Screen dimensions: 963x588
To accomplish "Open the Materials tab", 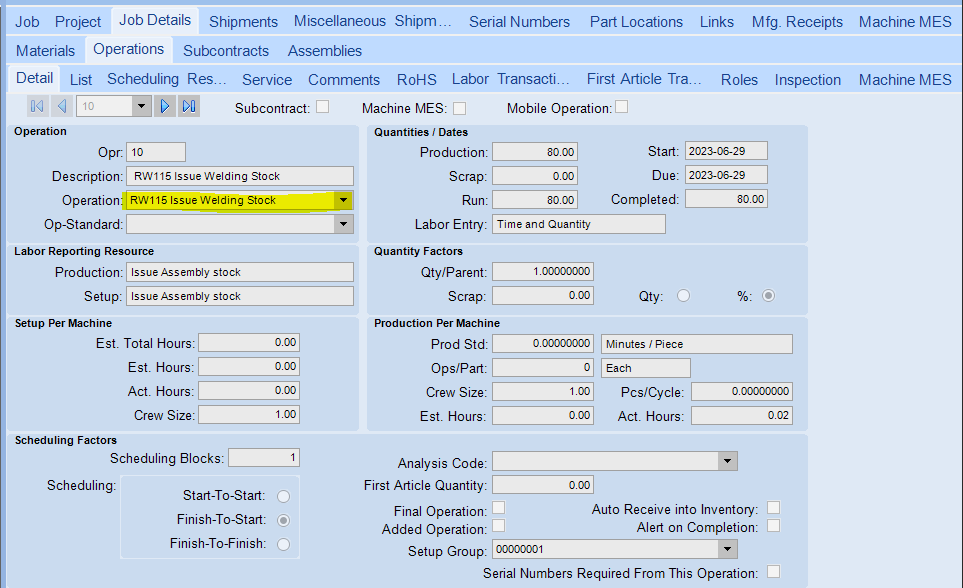I will click(45, 50).
